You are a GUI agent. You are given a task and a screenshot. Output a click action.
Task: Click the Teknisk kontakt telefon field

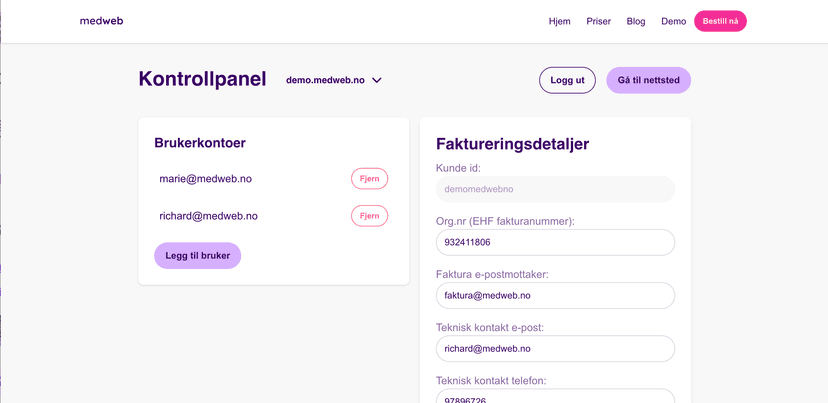555,397
